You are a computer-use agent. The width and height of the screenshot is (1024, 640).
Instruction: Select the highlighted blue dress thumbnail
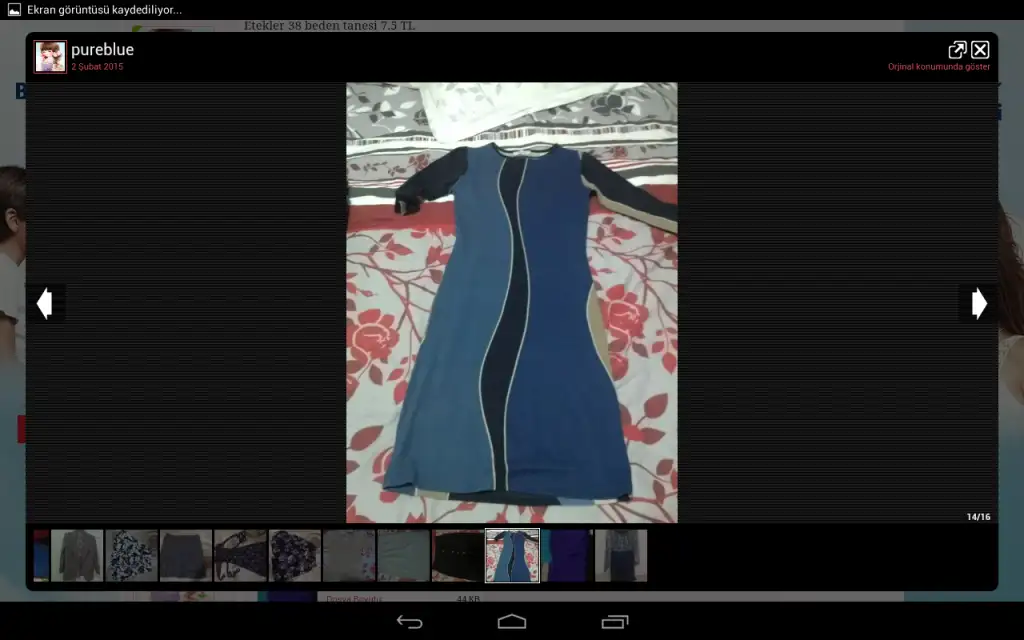pyautogui.click(x=512, y=556)
